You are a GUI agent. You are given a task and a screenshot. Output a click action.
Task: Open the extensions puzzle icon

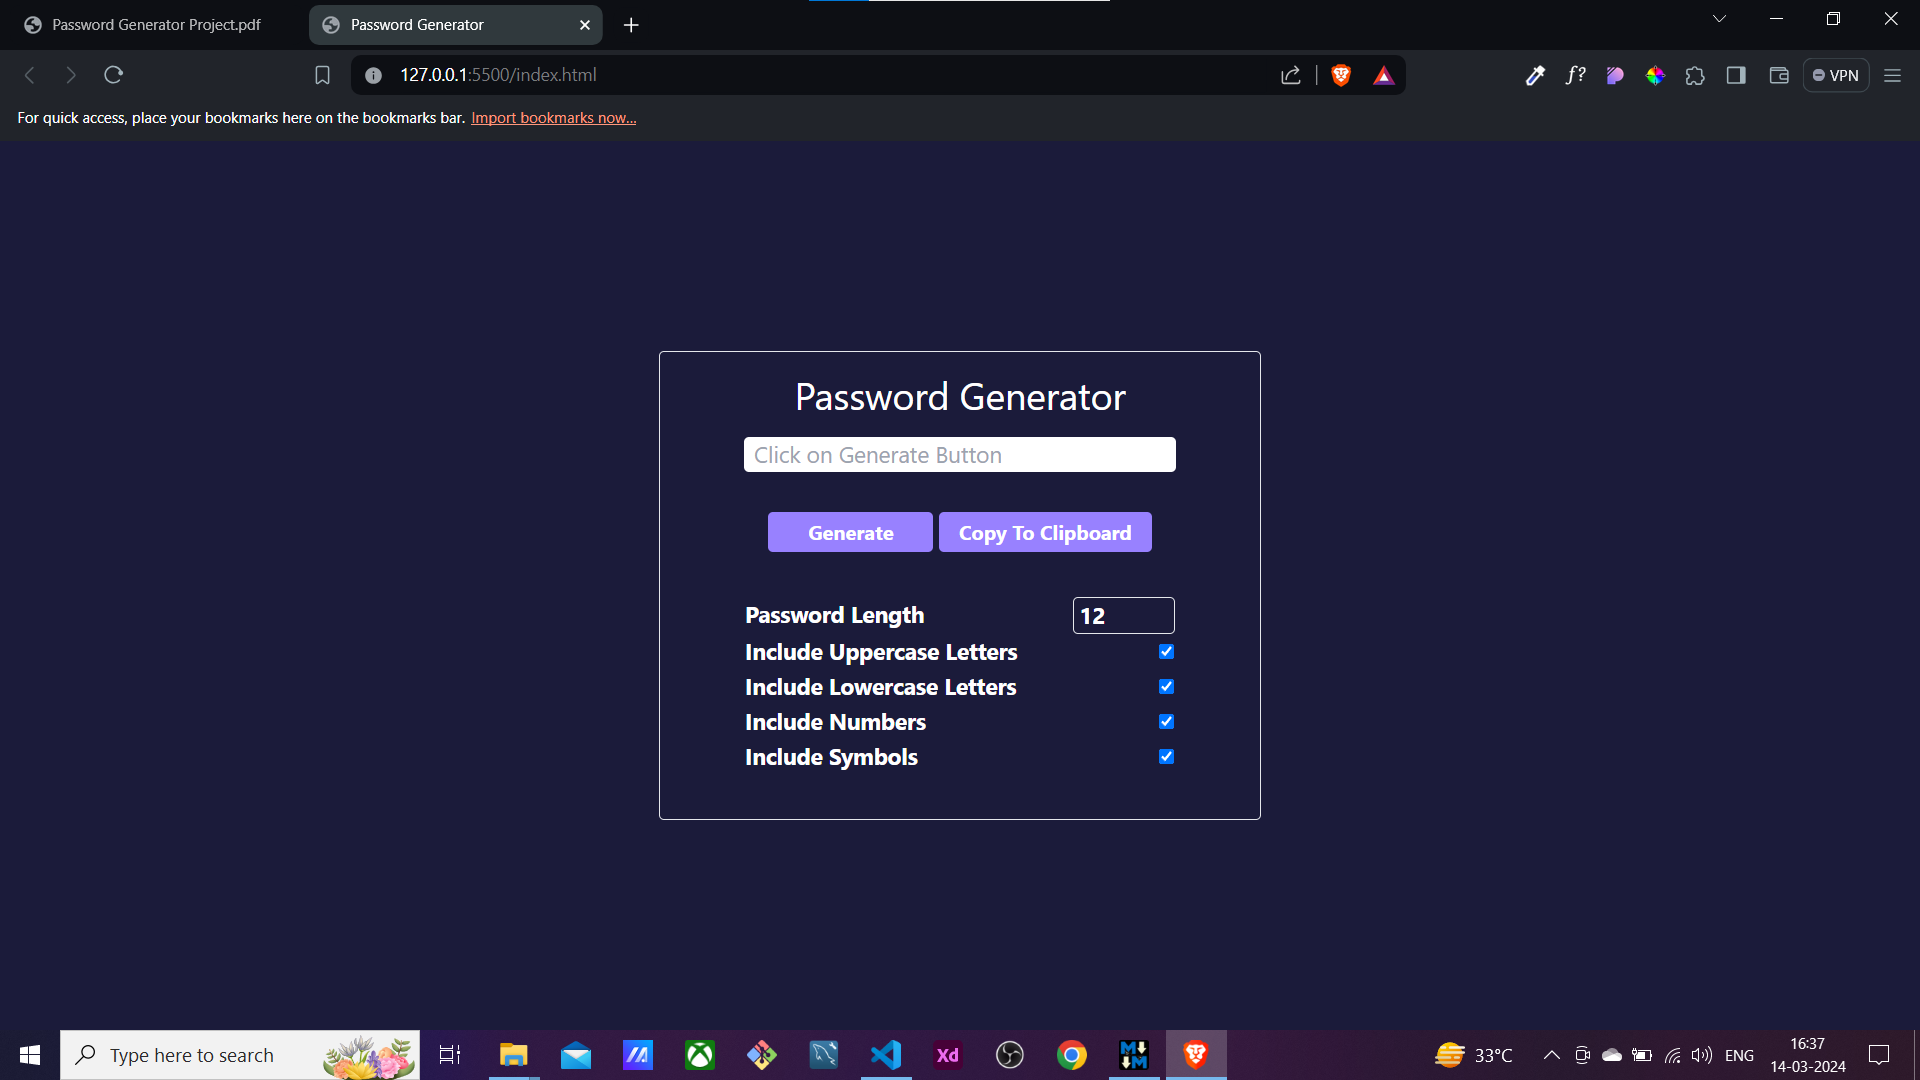pos(1695,75)
